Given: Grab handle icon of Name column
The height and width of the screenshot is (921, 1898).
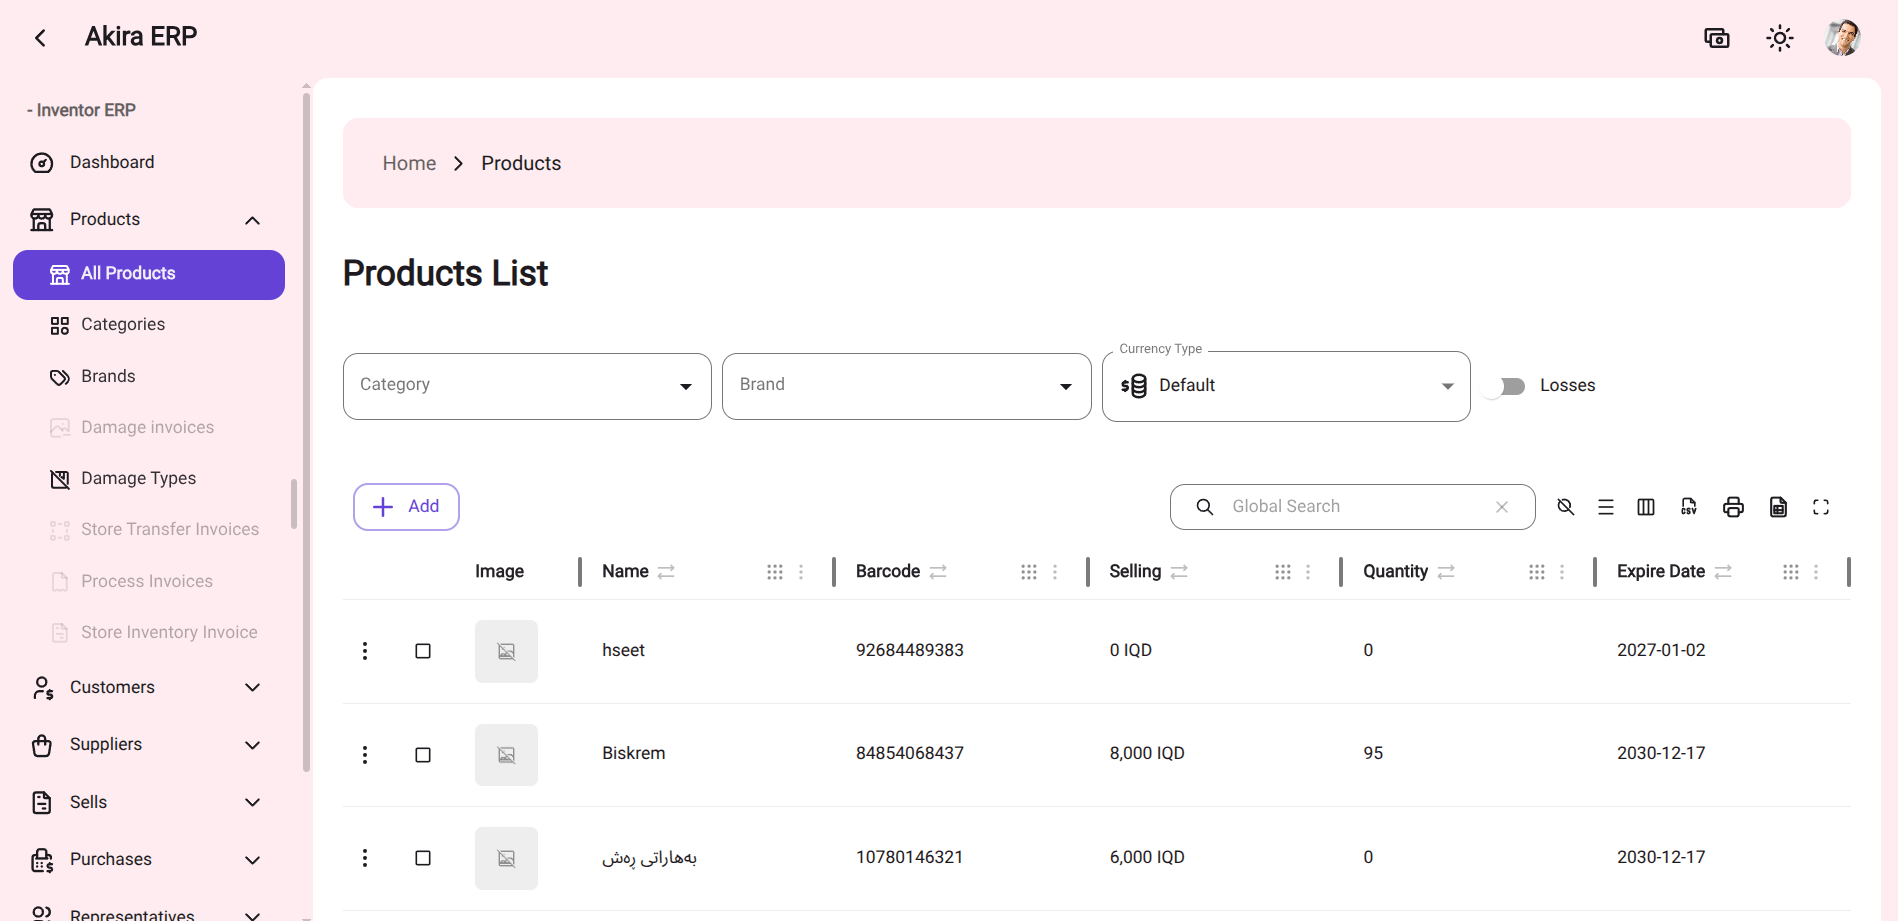Looking at the screenshot, I should coord(775,572).
